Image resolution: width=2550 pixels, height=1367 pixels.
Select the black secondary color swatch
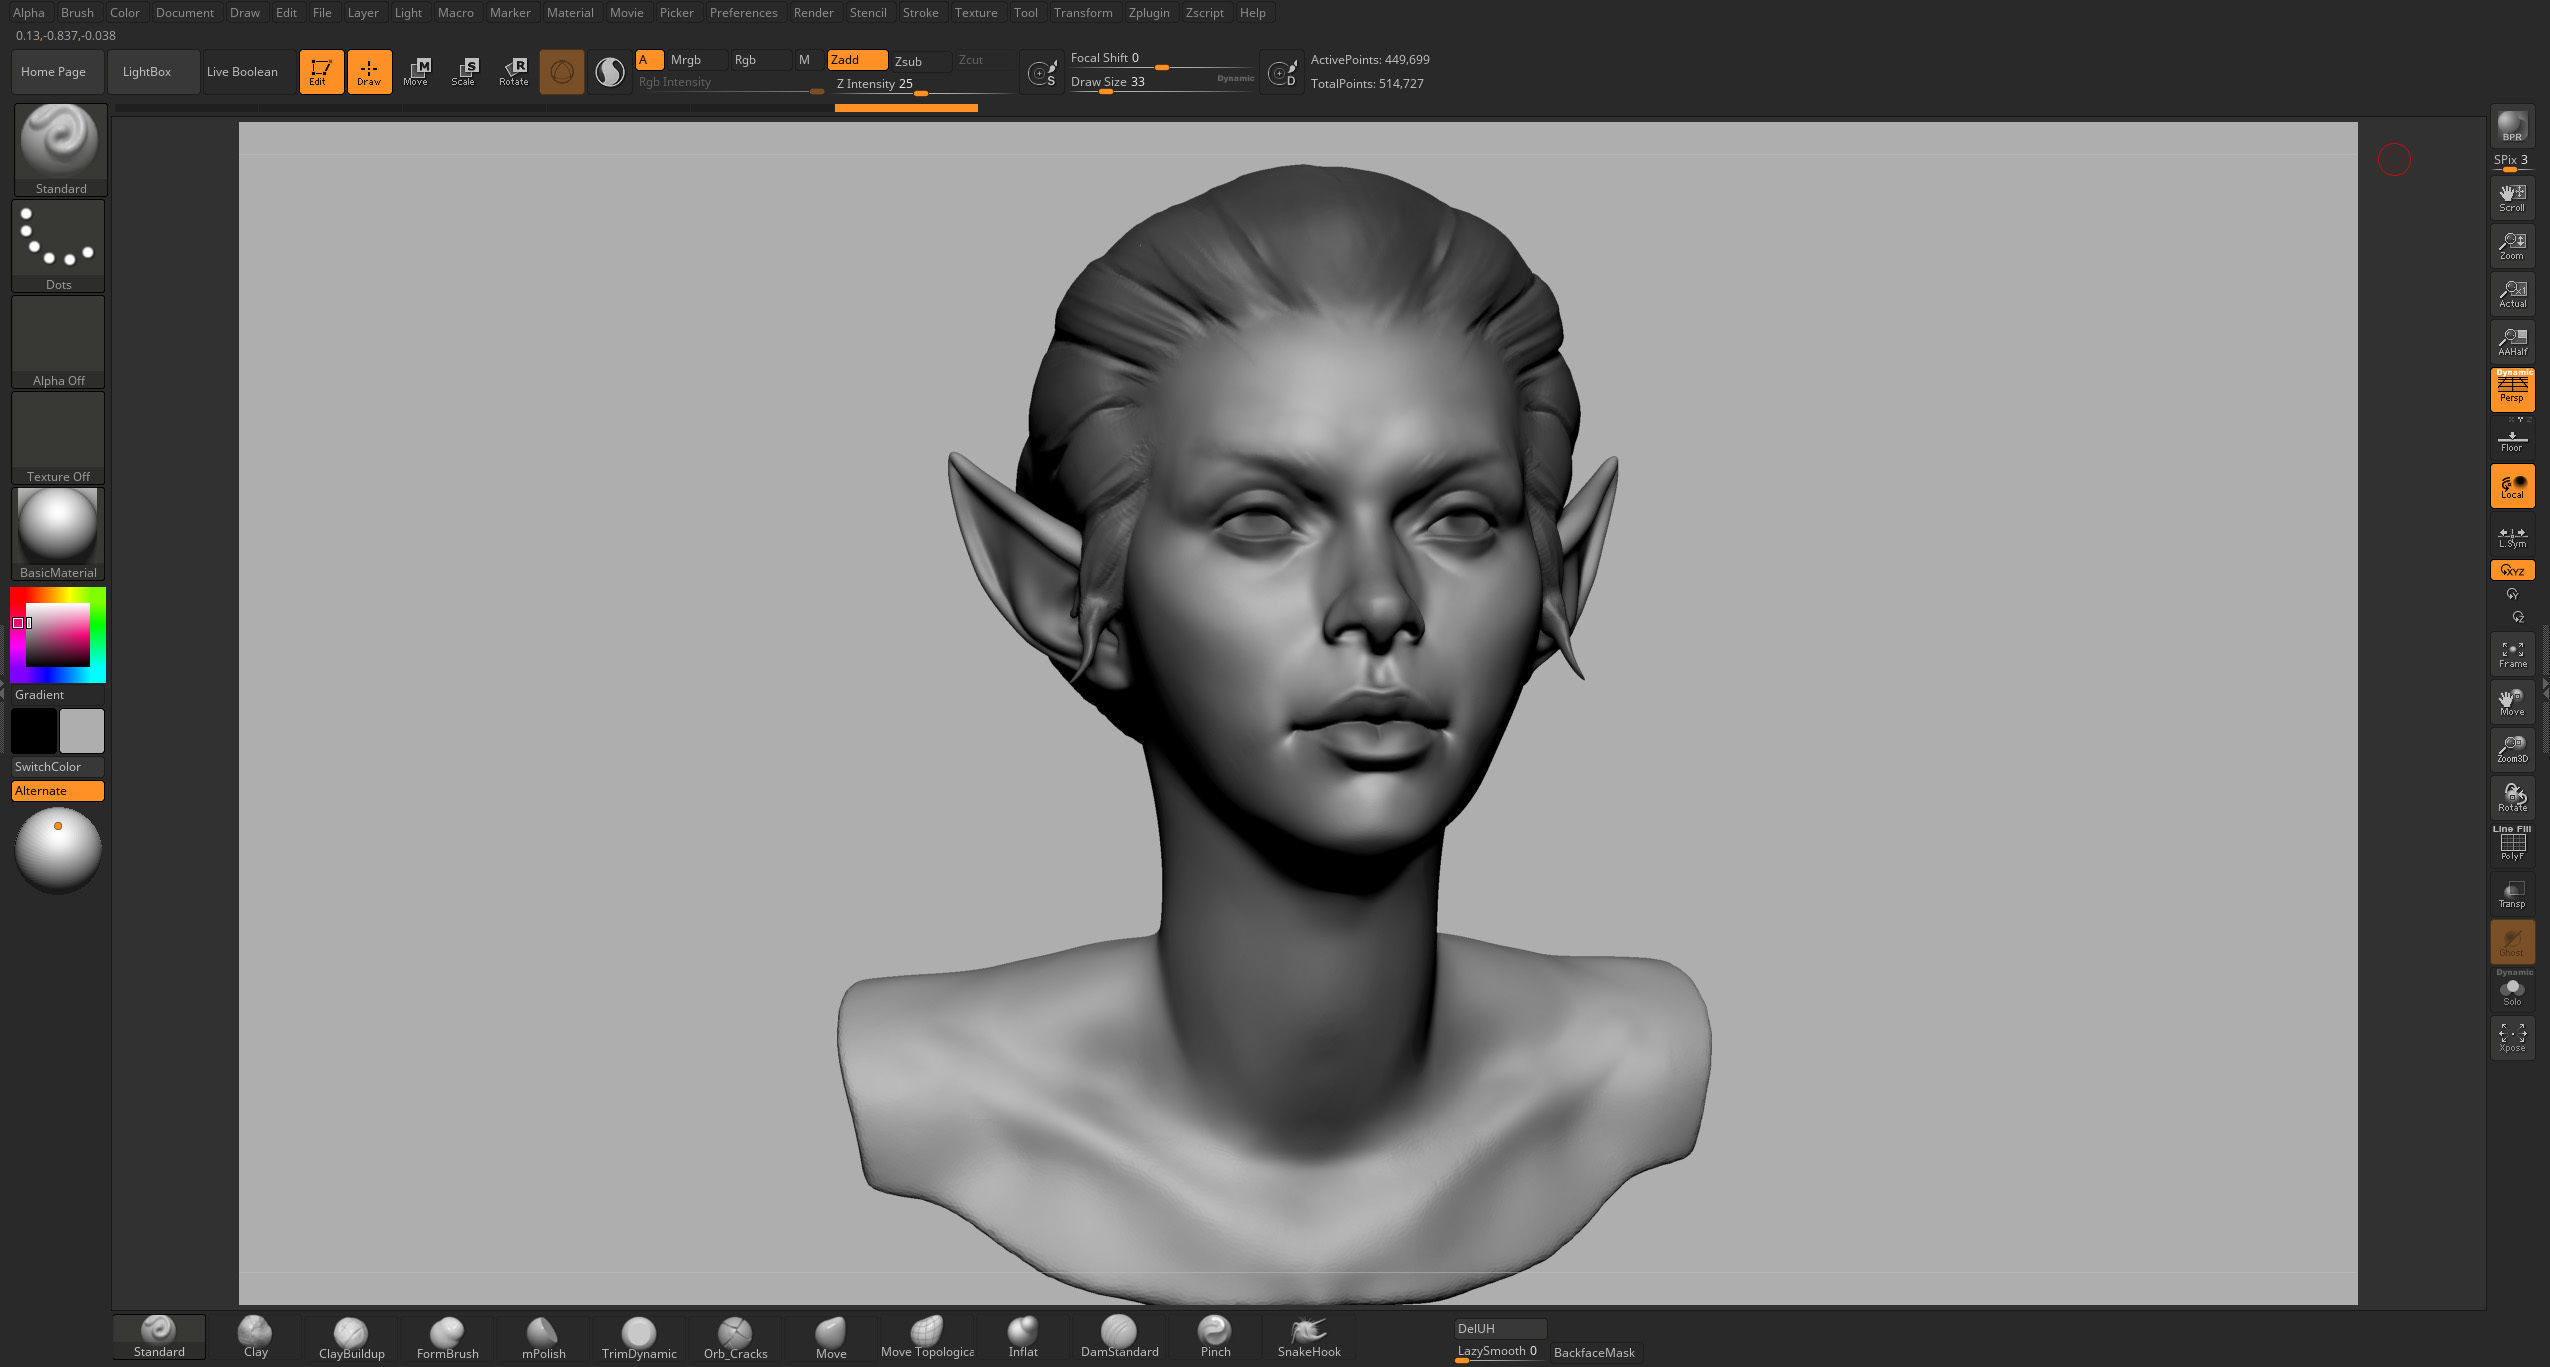[34, 731]
